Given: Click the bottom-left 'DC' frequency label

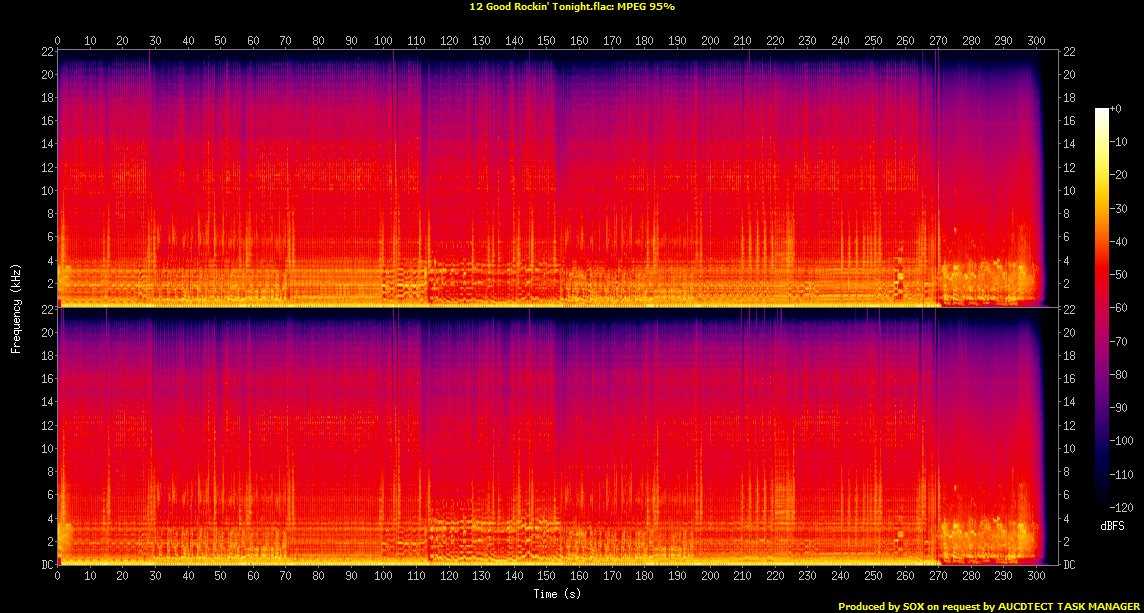Looking at the screenshot, I should pyautogui.click(x=45, y=565).
